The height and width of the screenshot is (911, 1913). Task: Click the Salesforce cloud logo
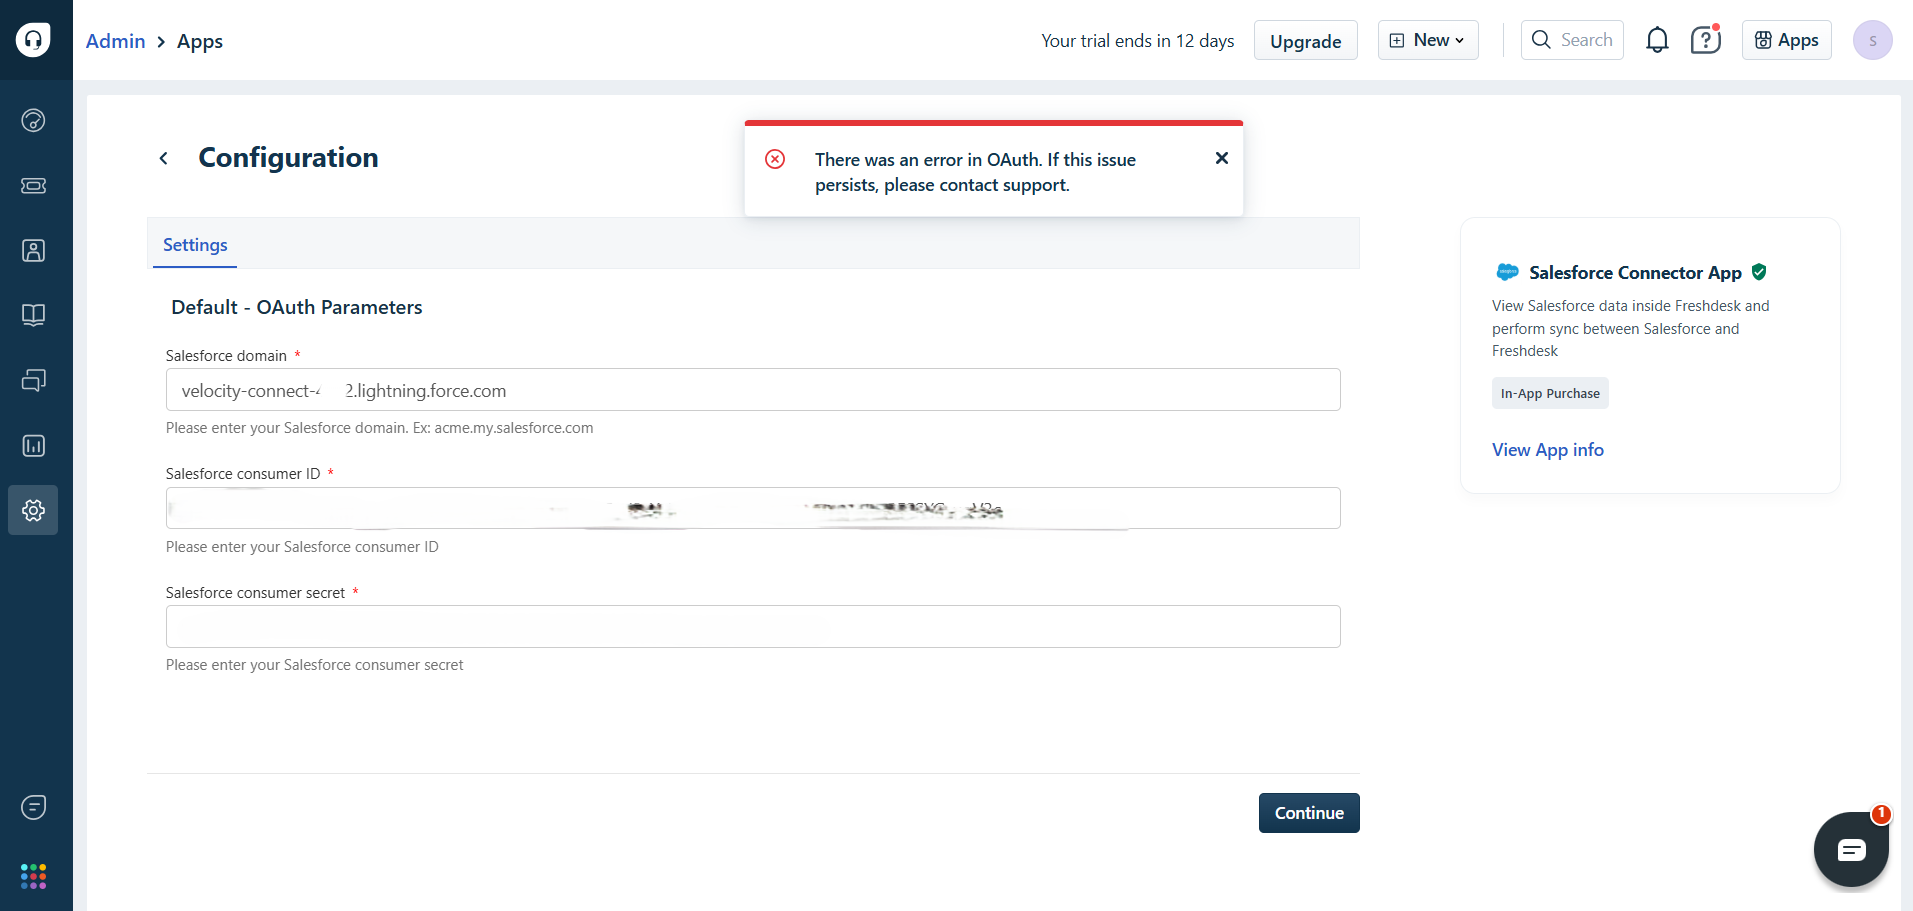tap(1507, 272)
